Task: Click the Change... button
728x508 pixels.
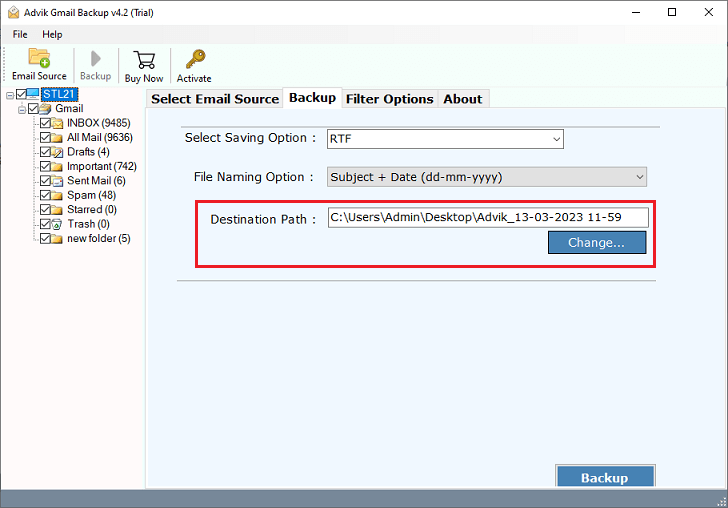Action: click(x=597, y=242)
